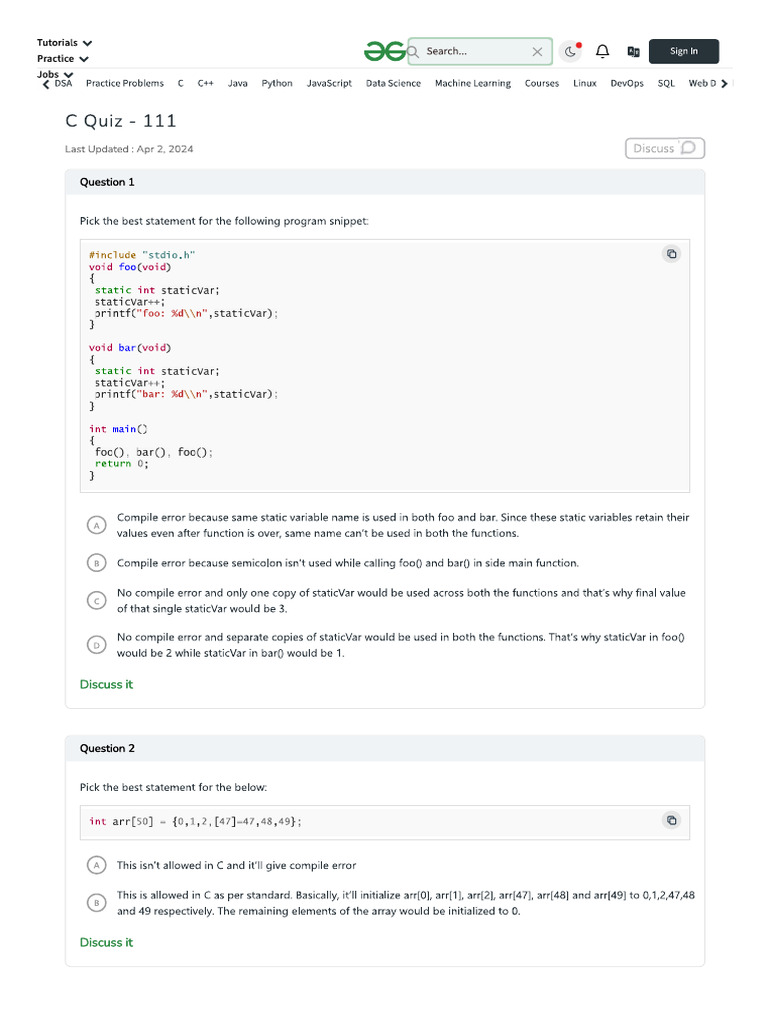Open the Machine Learning topic
The height and width of the screenshot is (1024, 768).
coord(472,84)
